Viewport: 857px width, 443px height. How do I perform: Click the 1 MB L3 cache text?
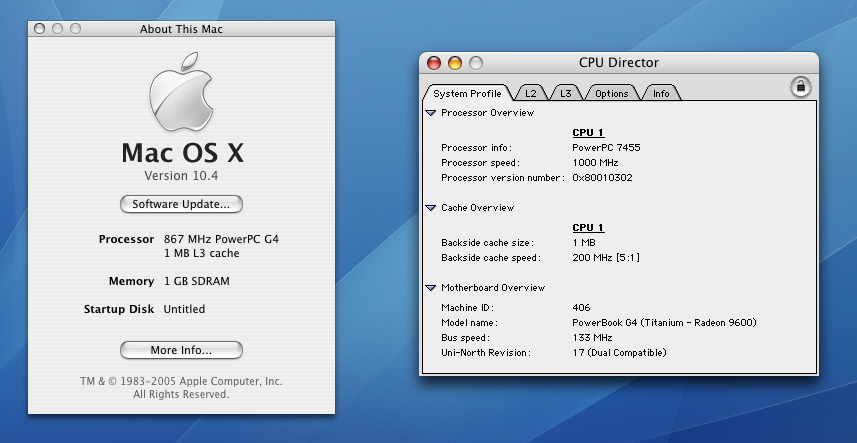[202, 253]
